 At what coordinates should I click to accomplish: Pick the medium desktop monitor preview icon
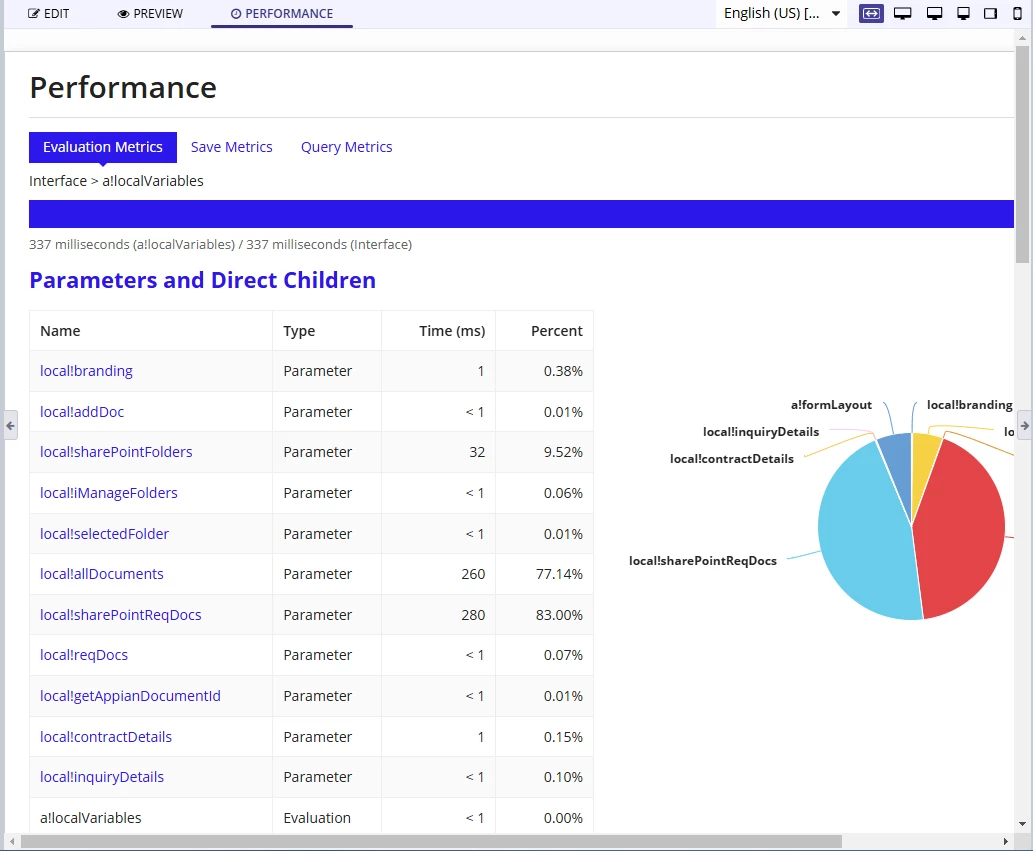(934, 13)
